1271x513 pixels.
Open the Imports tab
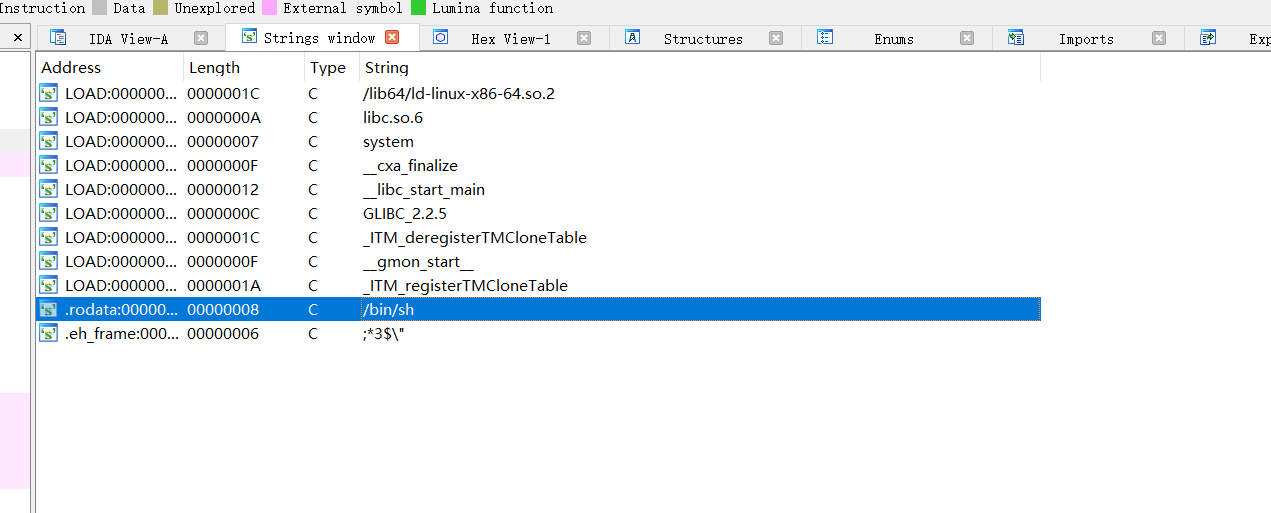1086,39
